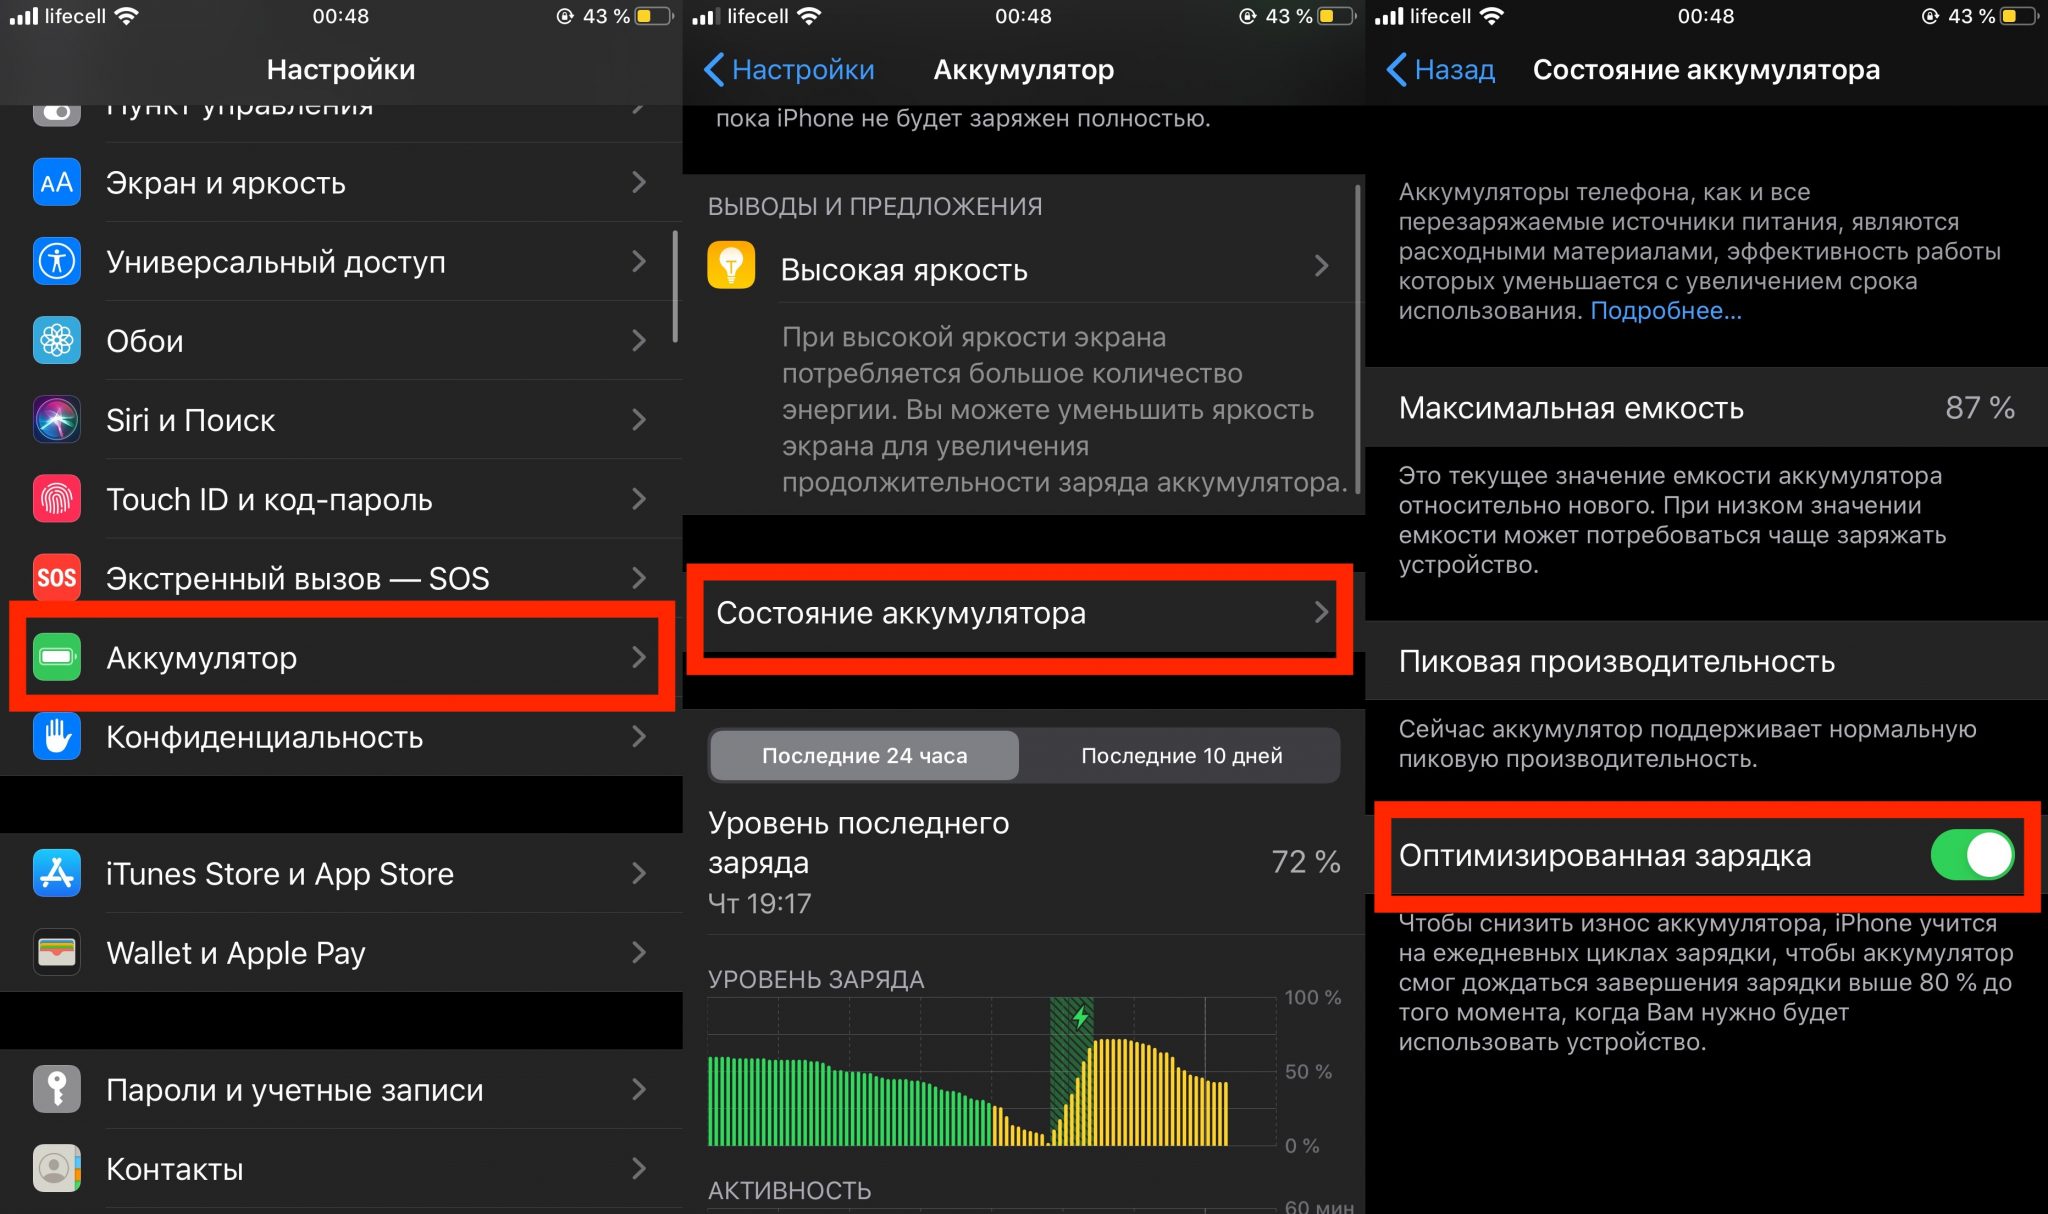Screen dimensions: 2048x1214
Task: Tap the chevron on Экстренный вызов — SOS row
Action: tap(639, 577)
